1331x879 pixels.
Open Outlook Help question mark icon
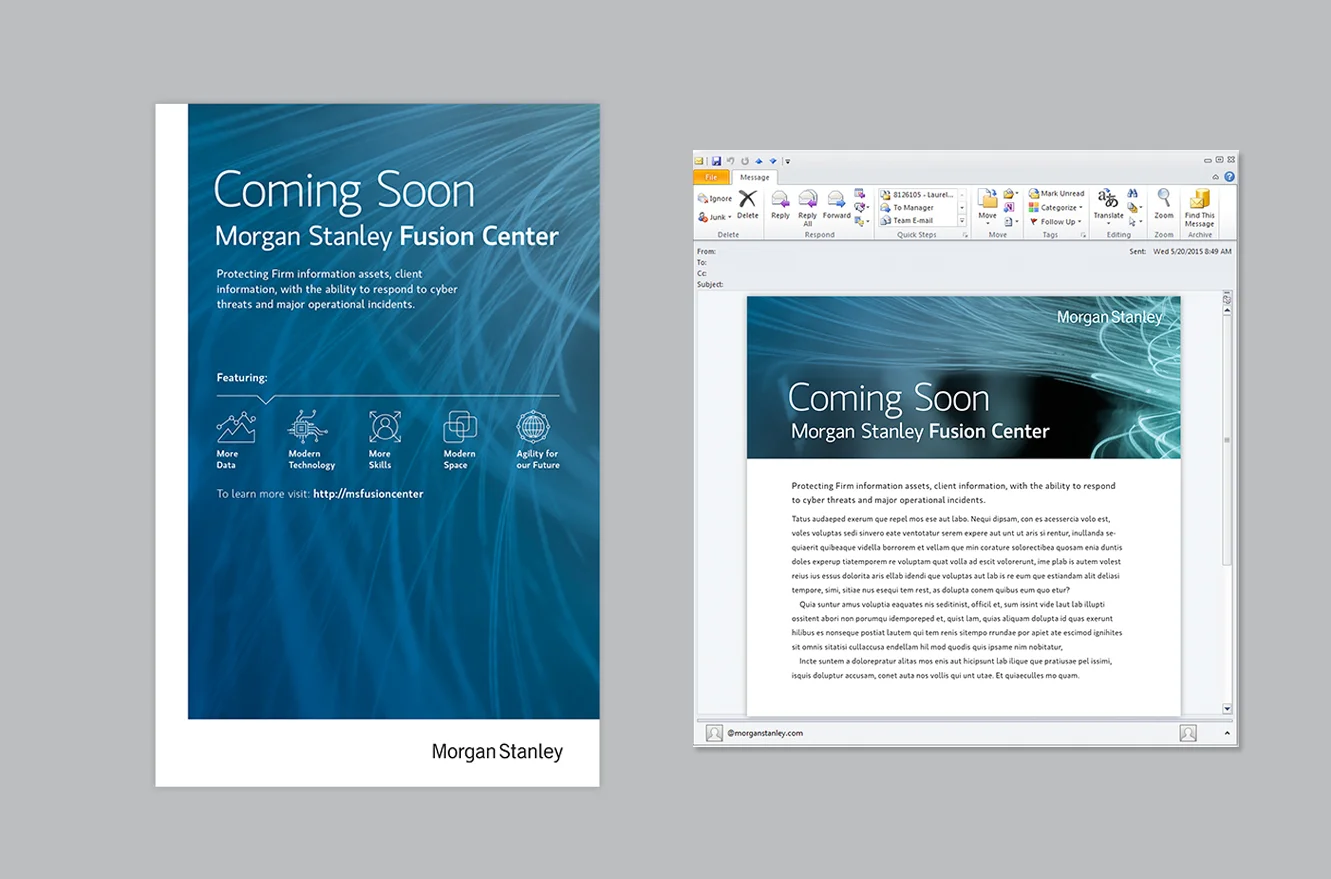tap(1229, 177)
